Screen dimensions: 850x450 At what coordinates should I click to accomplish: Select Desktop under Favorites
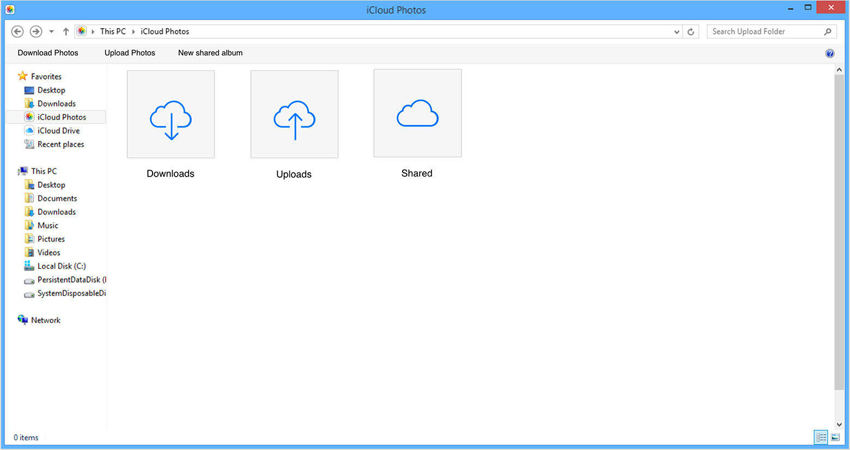51,90
